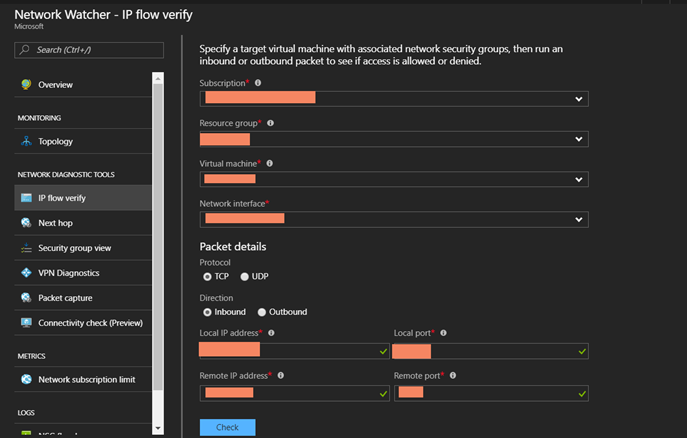Click the Overview icon in sidebar
This screenshot has height=438, width=687.
point(26,85)
